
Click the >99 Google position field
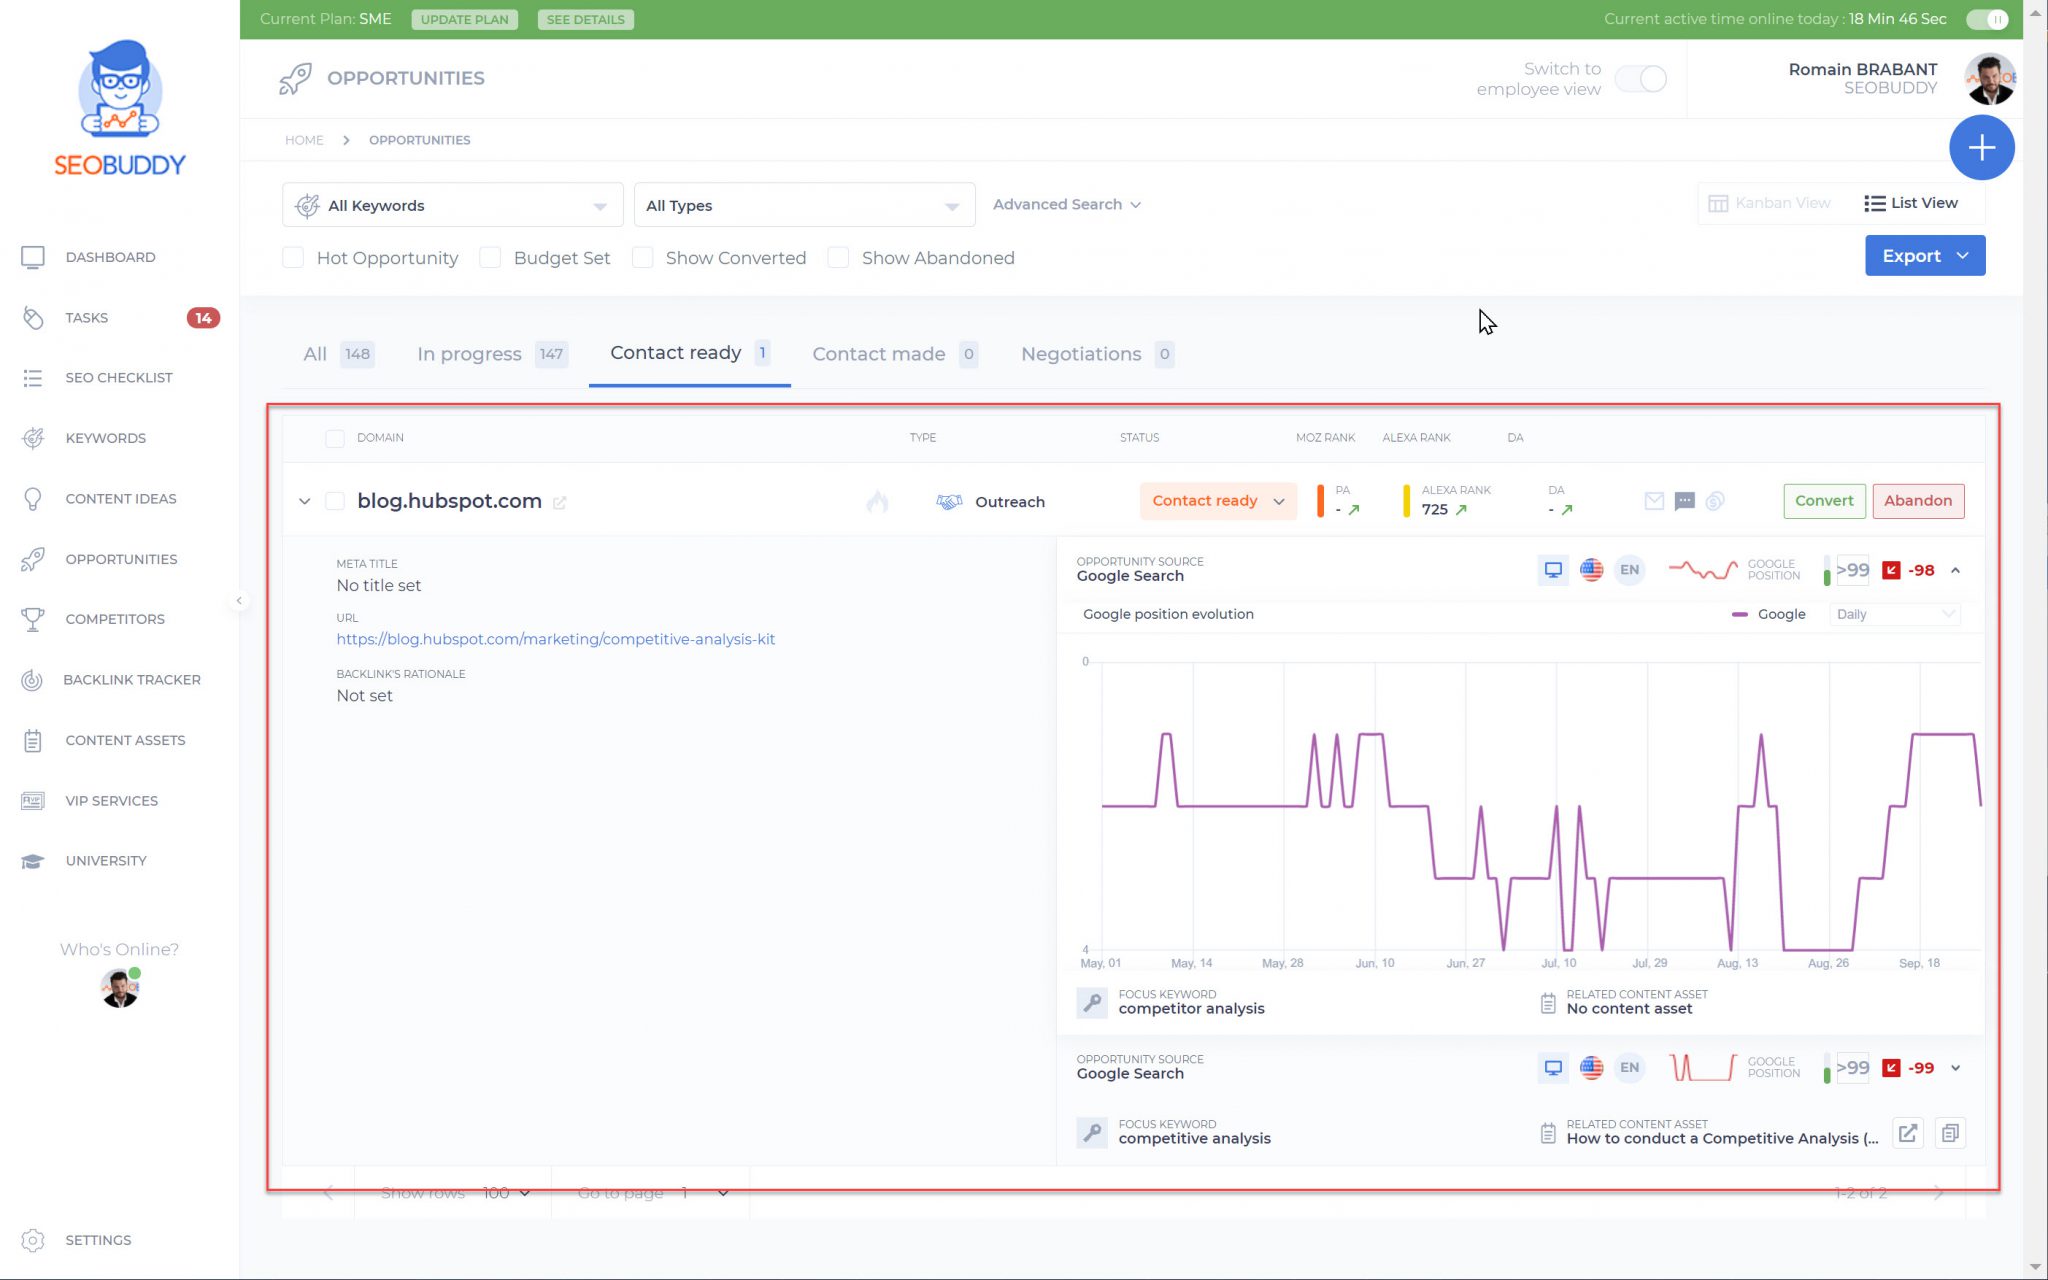[x=1852, y=570]
